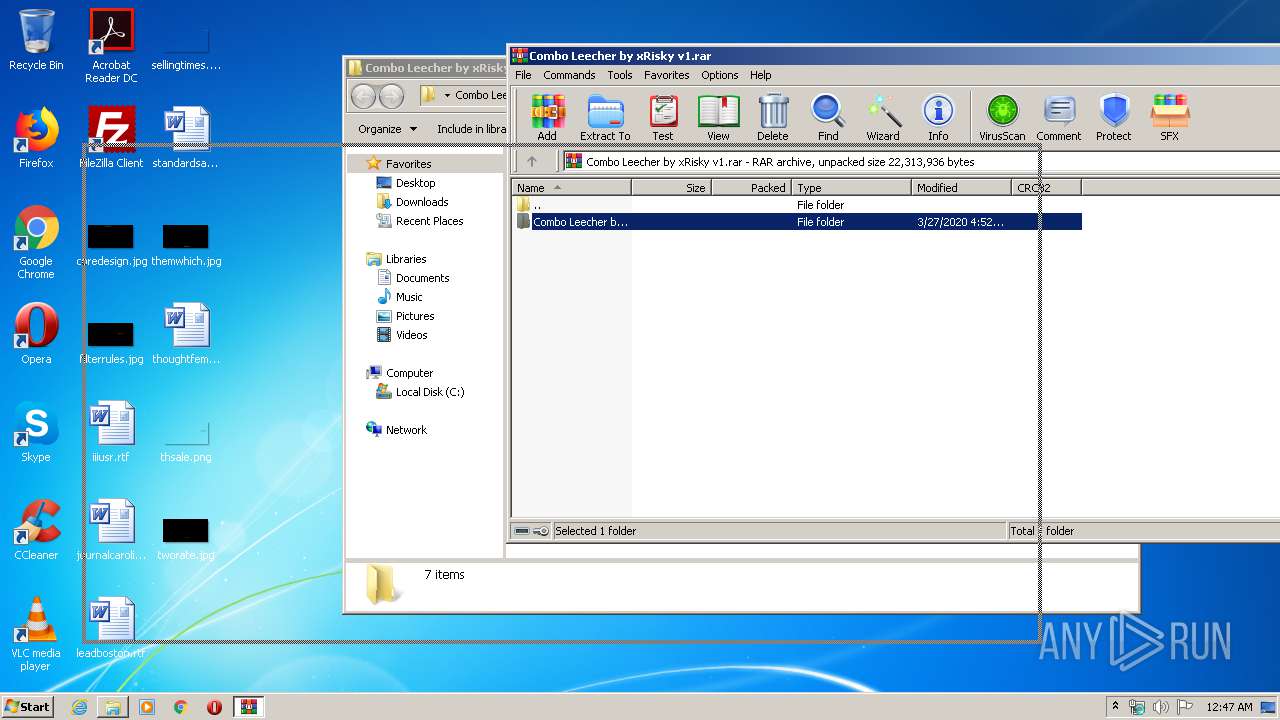
Task: Add a Comment to archive
Action: 1059,117
